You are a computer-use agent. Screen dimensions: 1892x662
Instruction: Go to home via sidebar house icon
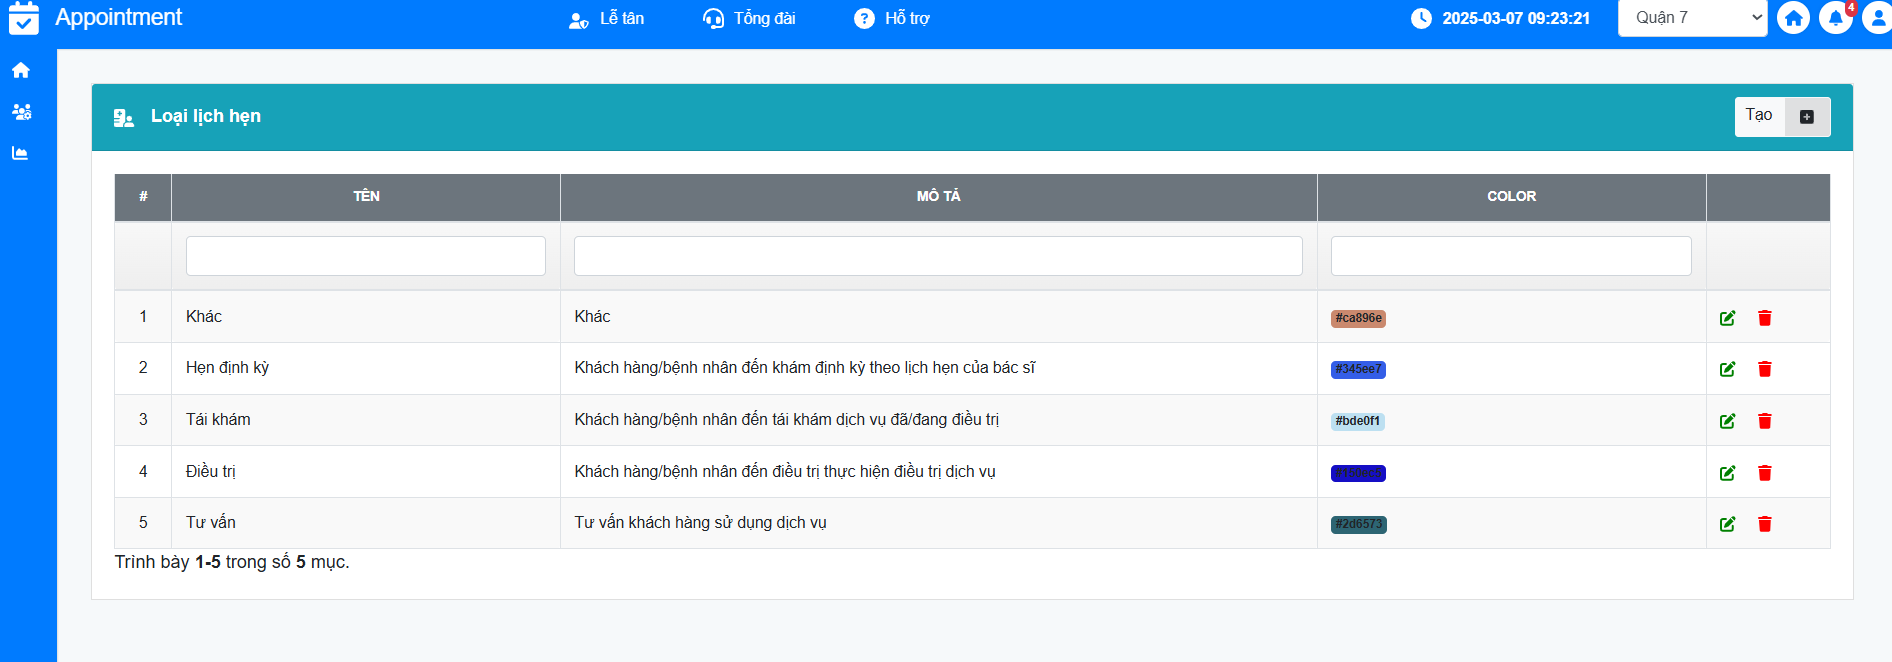click(x=21, y=70)
